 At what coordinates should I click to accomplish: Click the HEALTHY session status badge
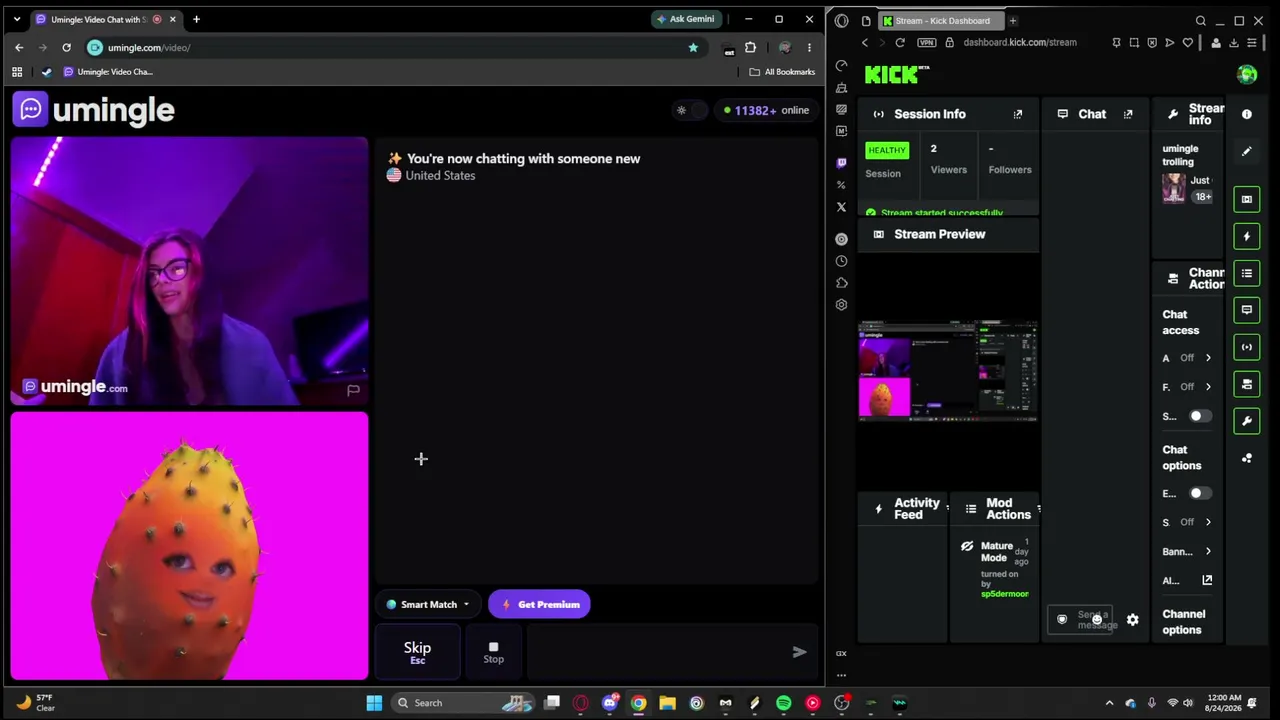tap(887, 150)
